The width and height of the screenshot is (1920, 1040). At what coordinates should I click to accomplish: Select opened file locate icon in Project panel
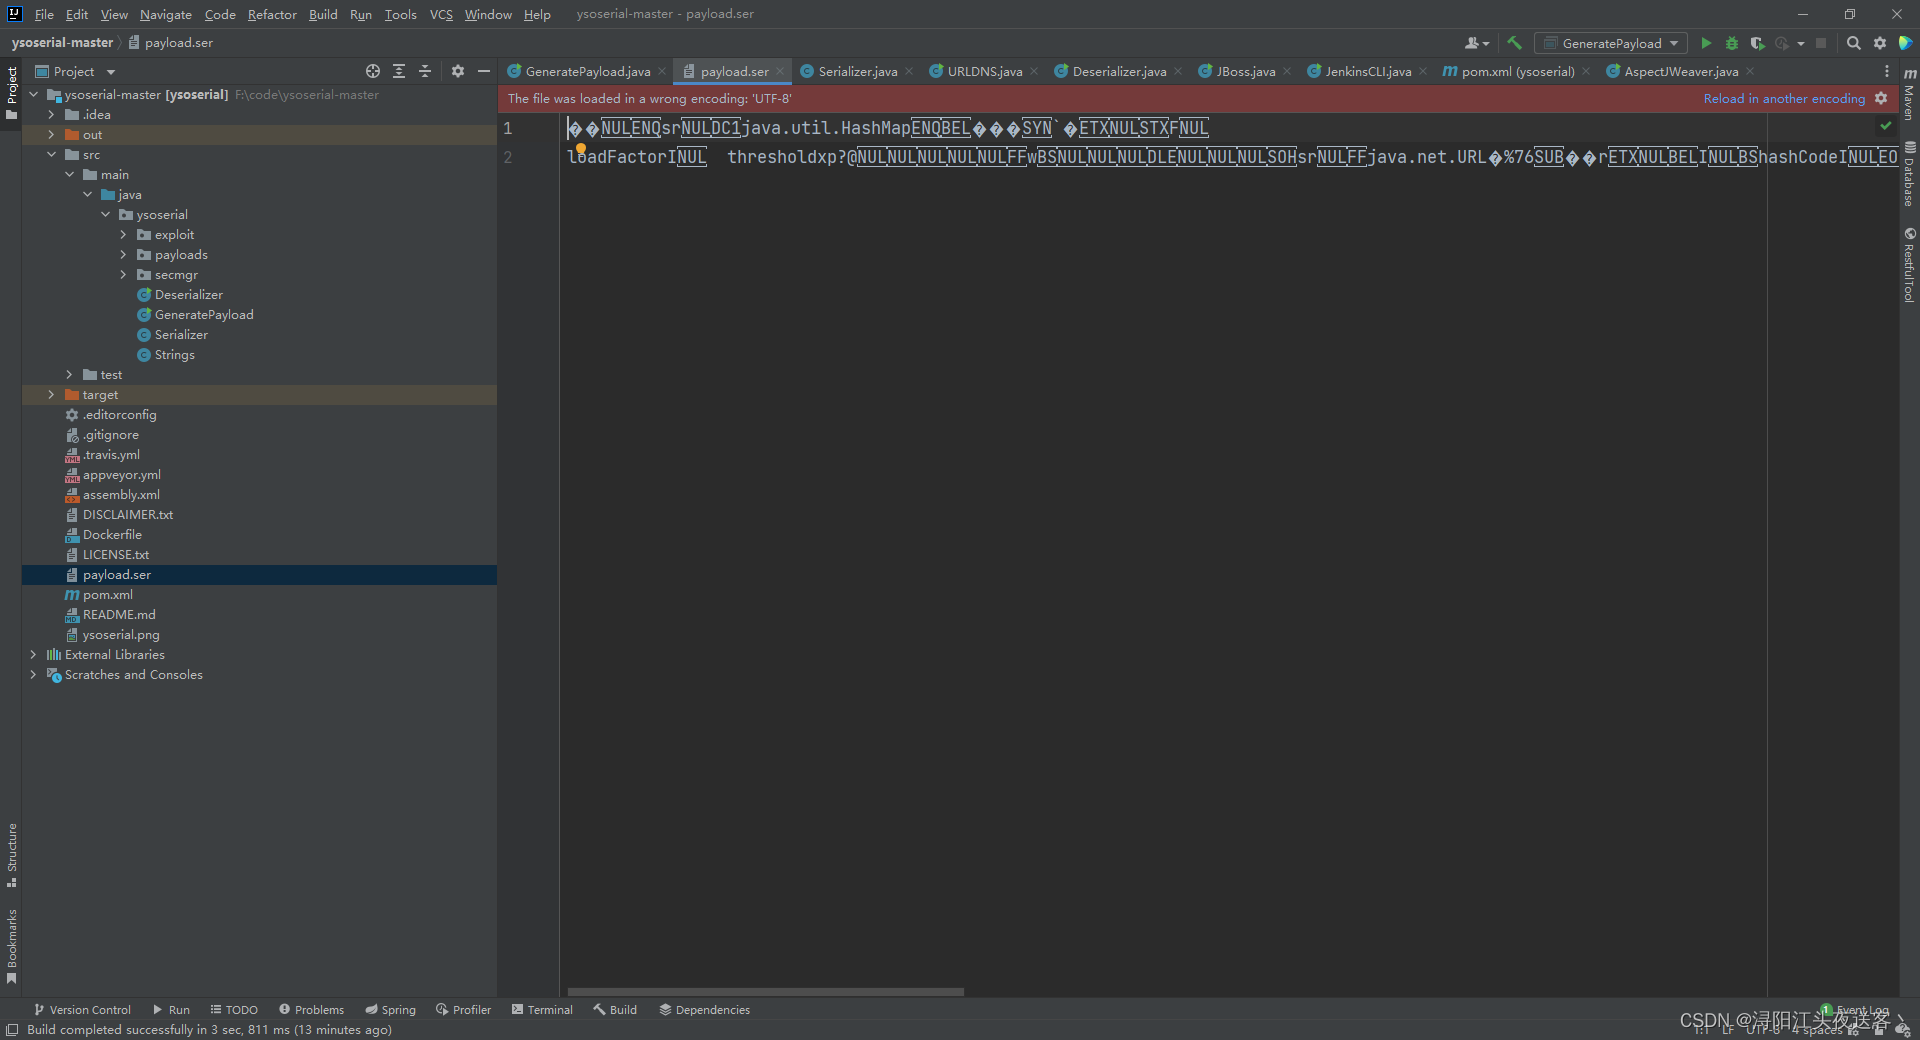(x=373, y=71)
